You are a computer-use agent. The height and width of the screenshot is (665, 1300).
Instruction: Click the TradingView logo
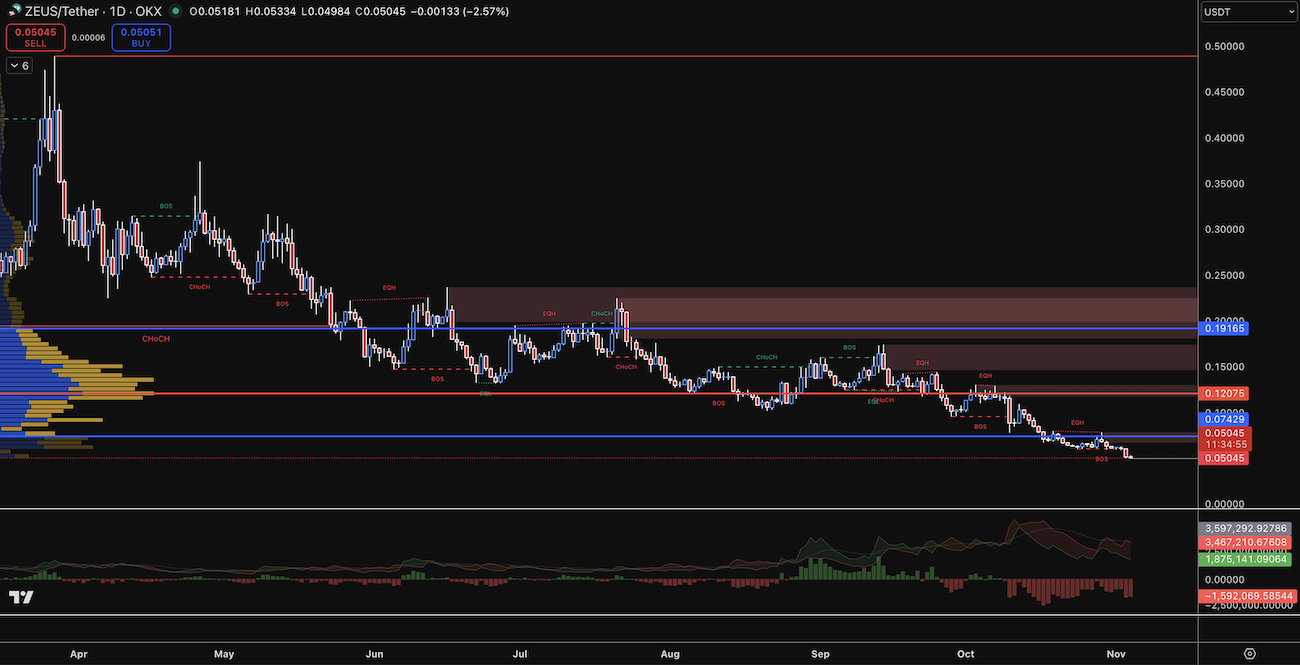21,597
